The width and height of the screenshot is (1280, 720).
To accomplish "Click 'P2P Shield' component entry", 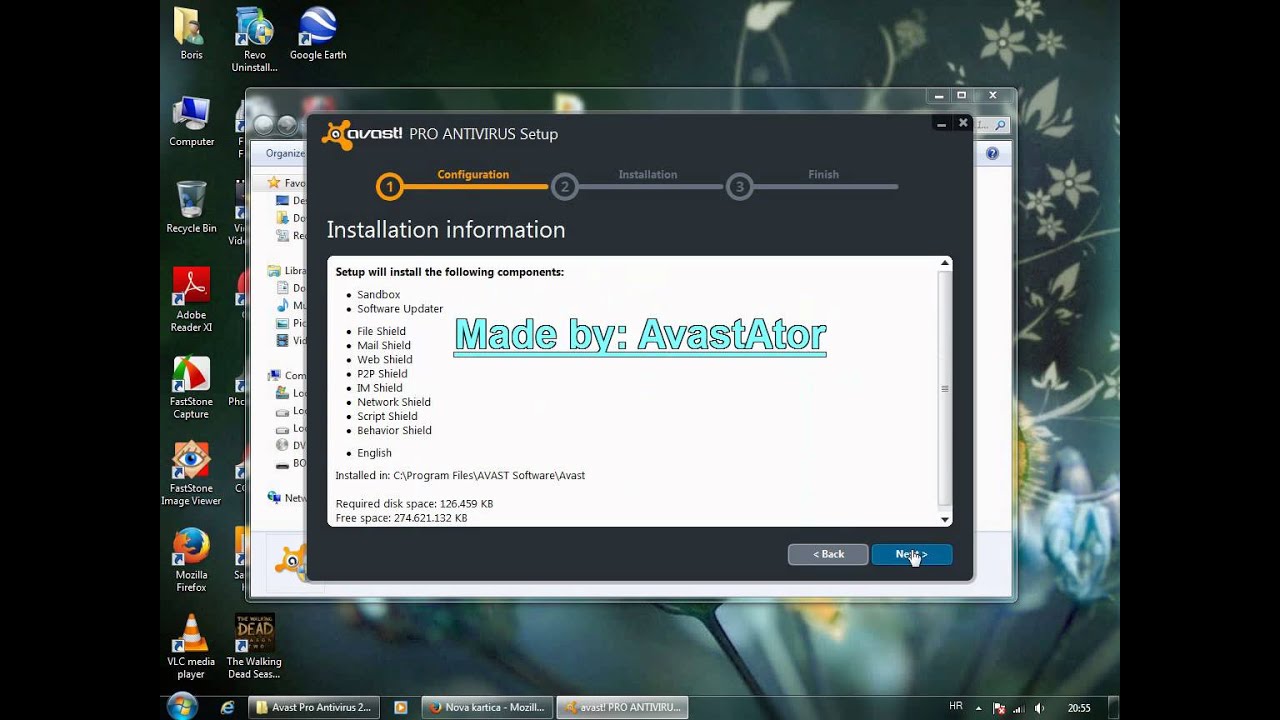I will coord(382,374).
